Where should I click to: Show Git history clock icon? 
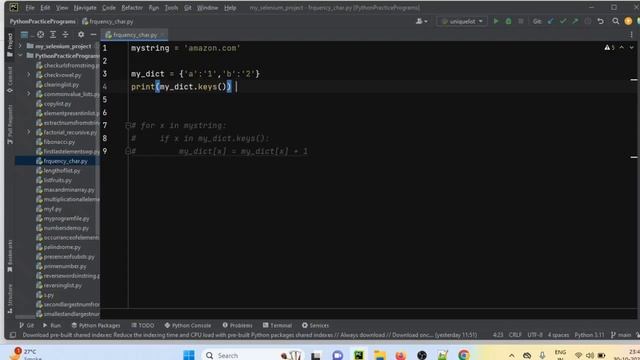point(587,21)
